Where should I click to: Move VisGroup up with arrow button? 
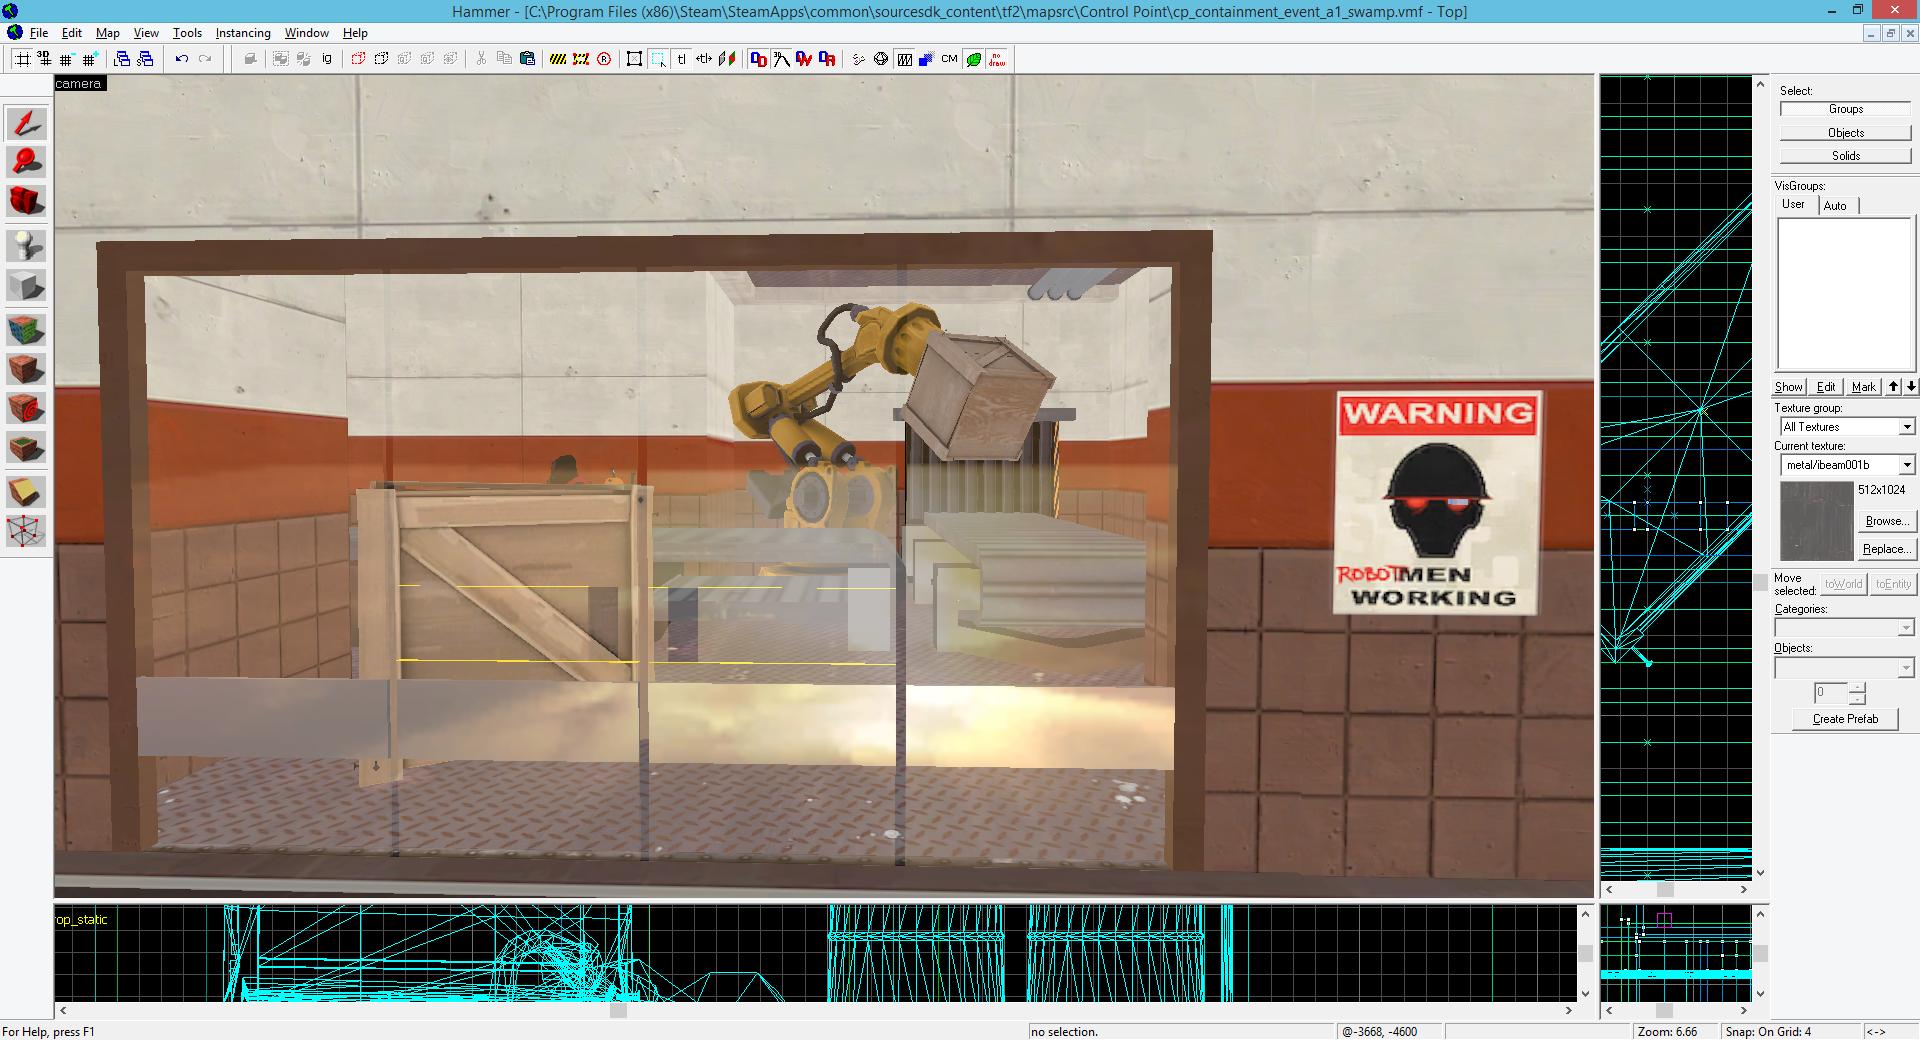point(1894,387)
